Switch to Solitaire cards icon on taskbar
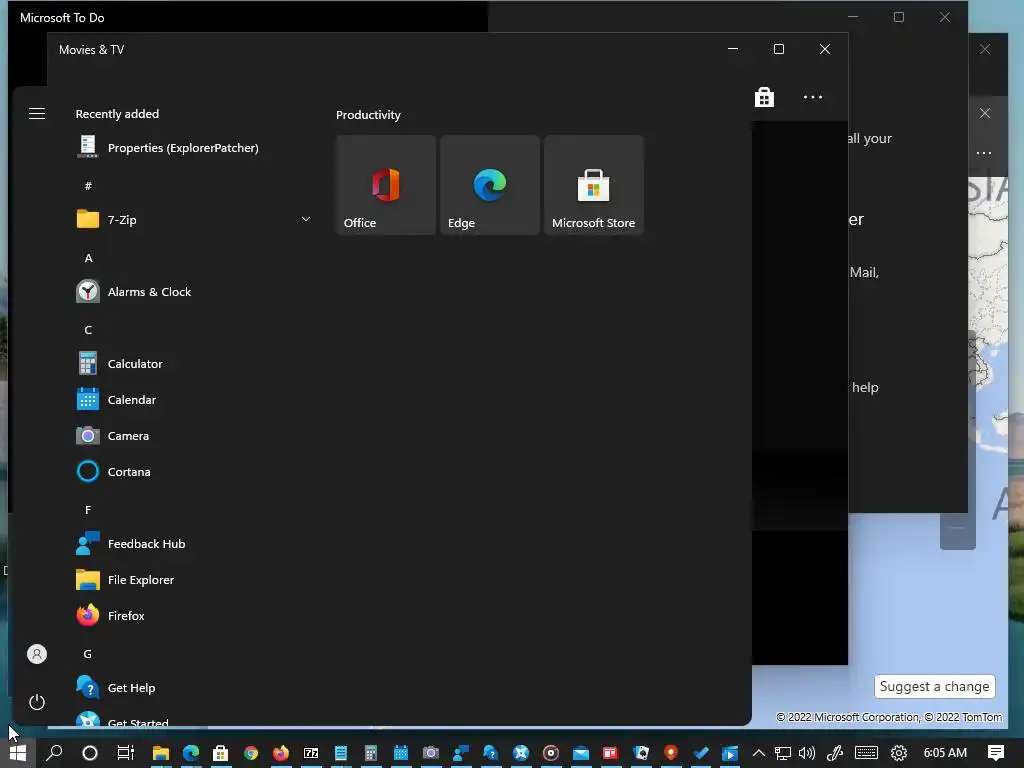Screen dimensions: 1024x768 pos(641,753)
